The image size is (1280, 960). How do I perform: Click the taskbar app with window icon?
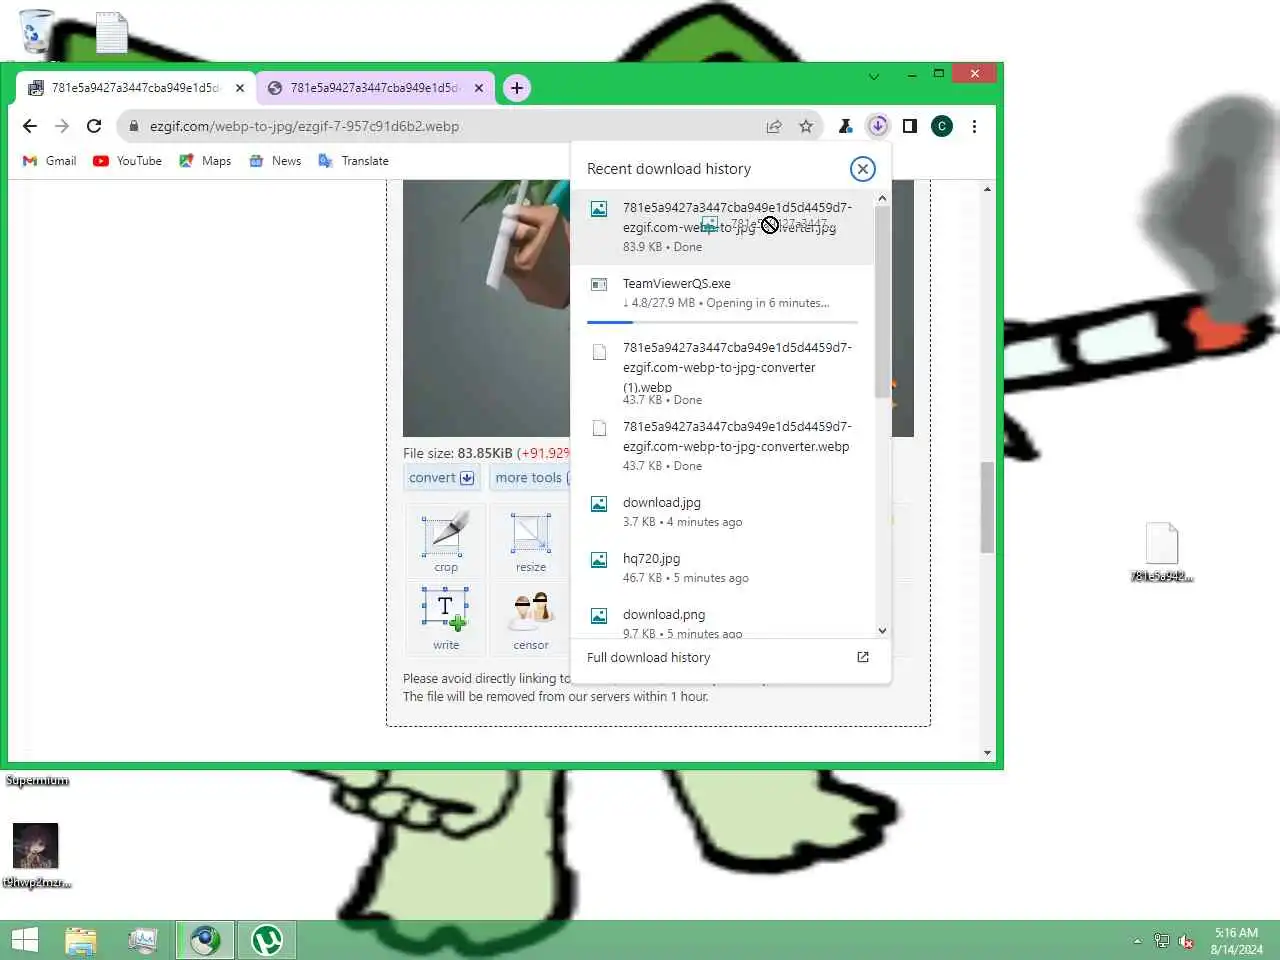[143, 940]
